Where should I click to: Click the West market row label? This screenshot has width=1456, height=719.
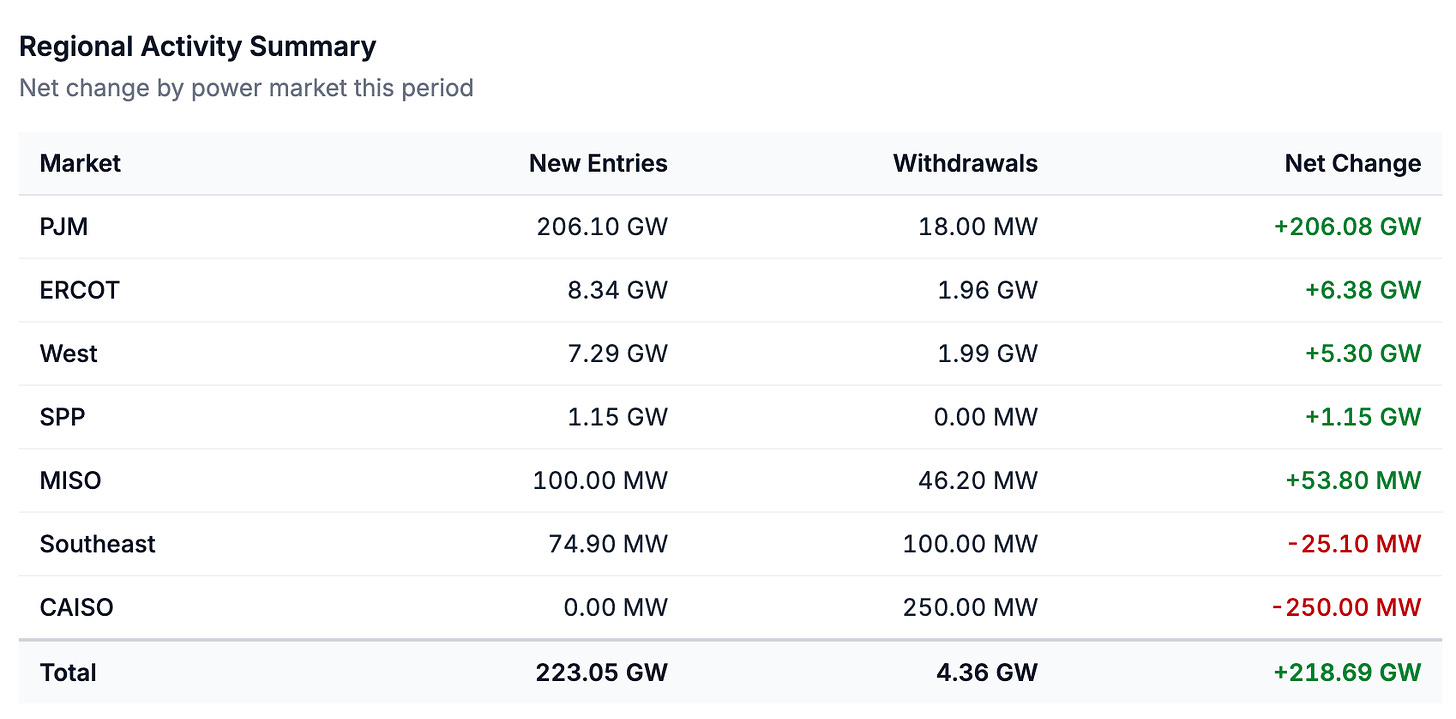(69, 353)
